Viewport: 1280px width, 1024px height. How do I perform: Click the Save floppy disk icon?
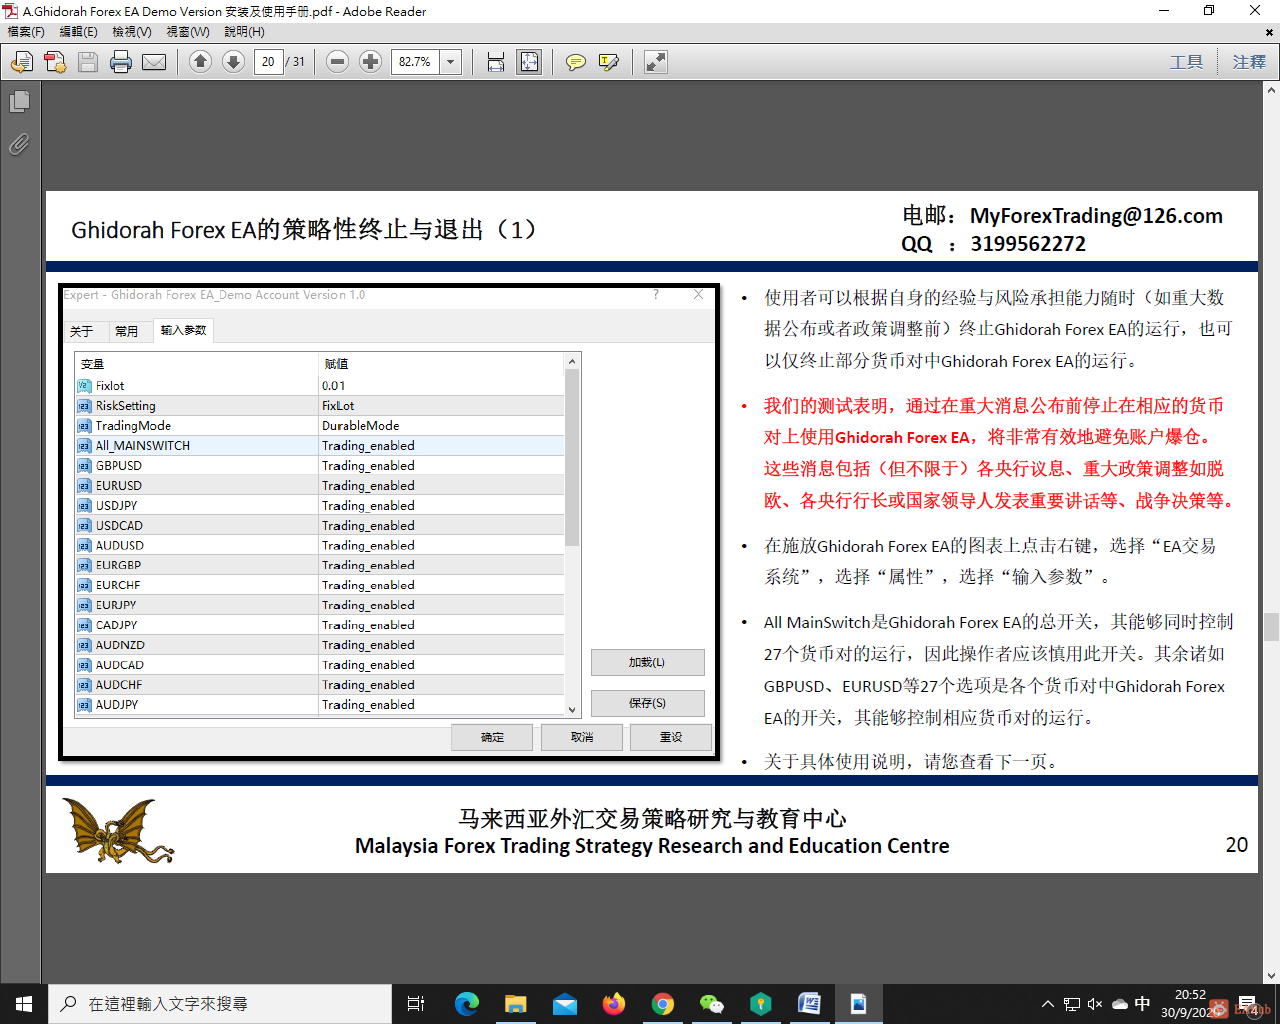coord(88,62)
